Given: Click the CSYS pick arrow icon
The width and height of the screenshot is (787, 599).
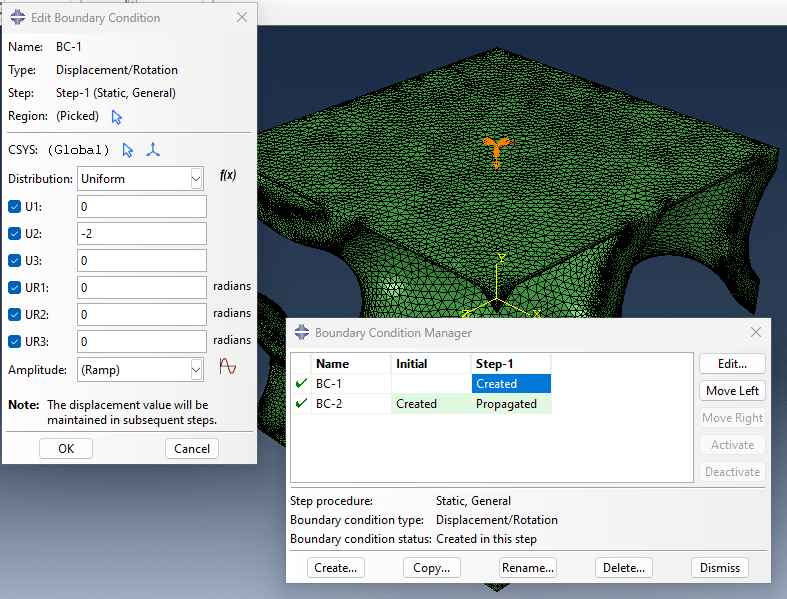Looking at the screenshot, I should (127, 150).
